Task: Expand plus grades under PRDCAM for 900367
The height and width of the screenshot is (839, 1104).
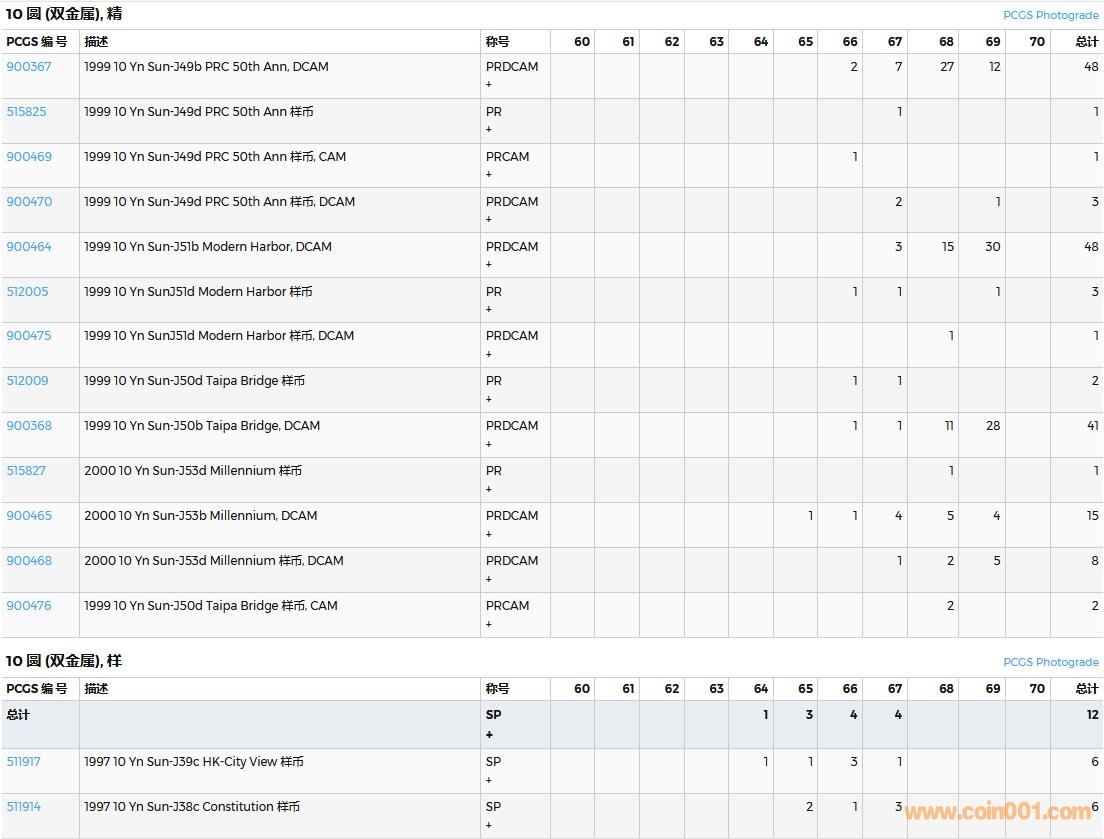Action: pyautogui.click(x=489, y=85)
